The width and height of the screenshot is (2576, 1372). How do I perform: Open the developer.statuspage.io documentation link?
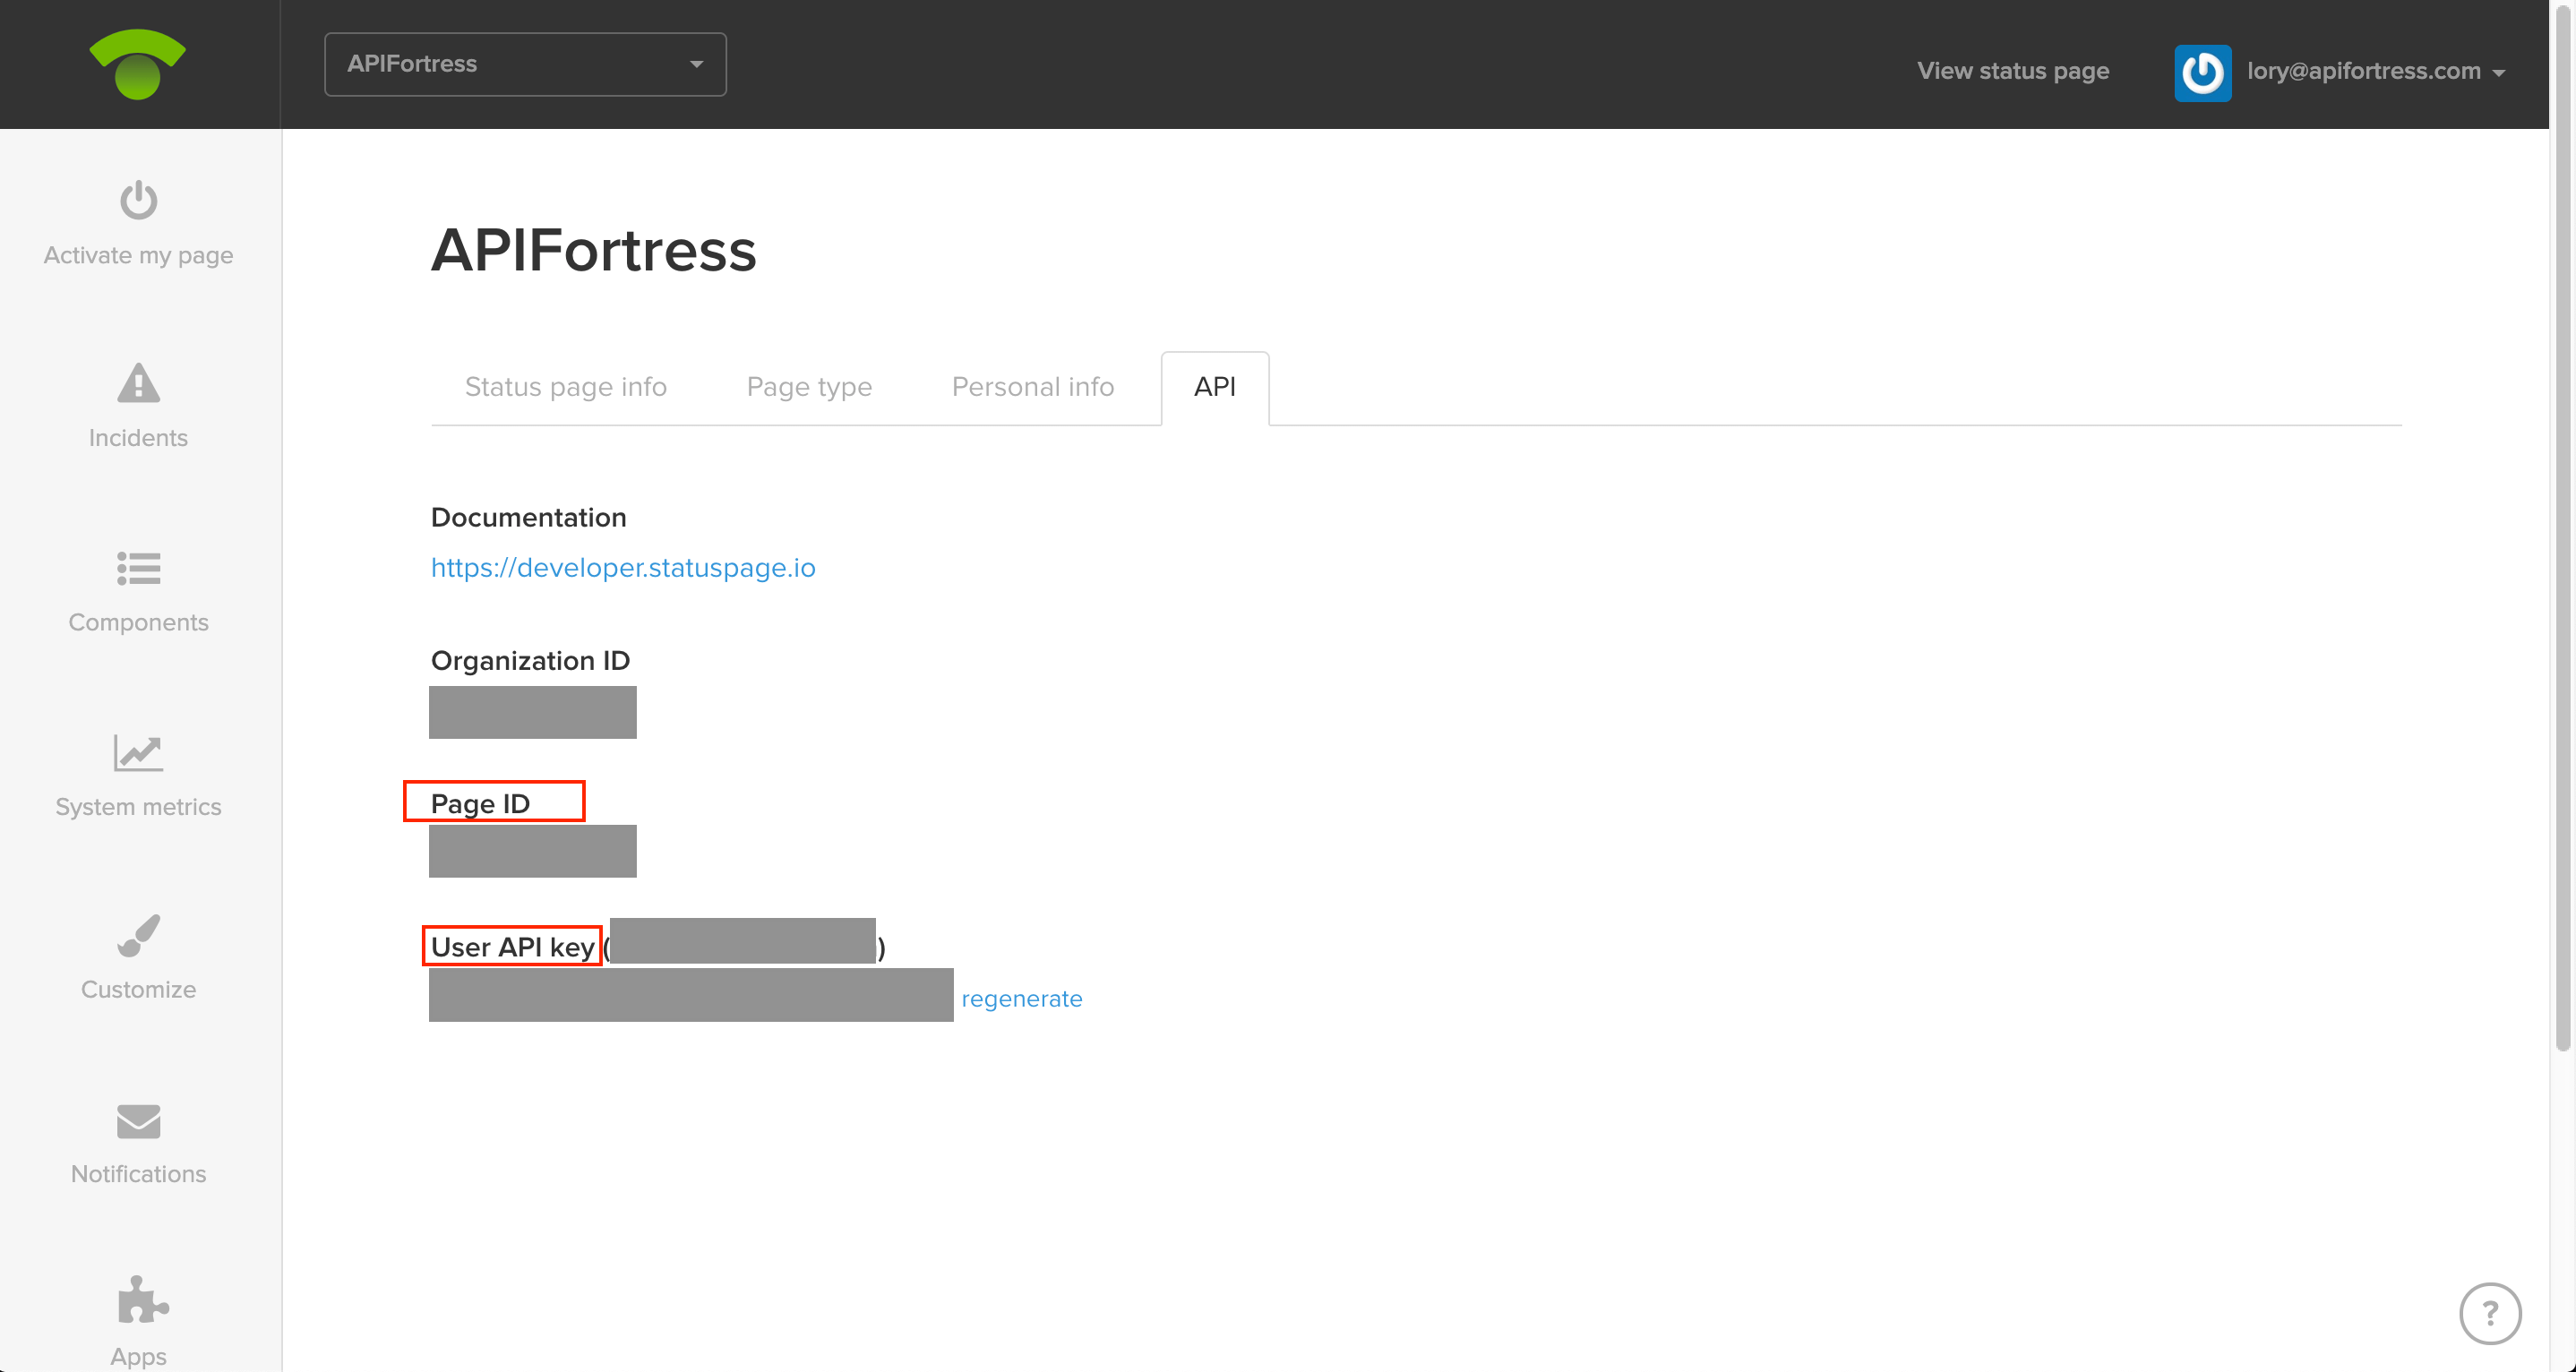(x=622, y=567)
